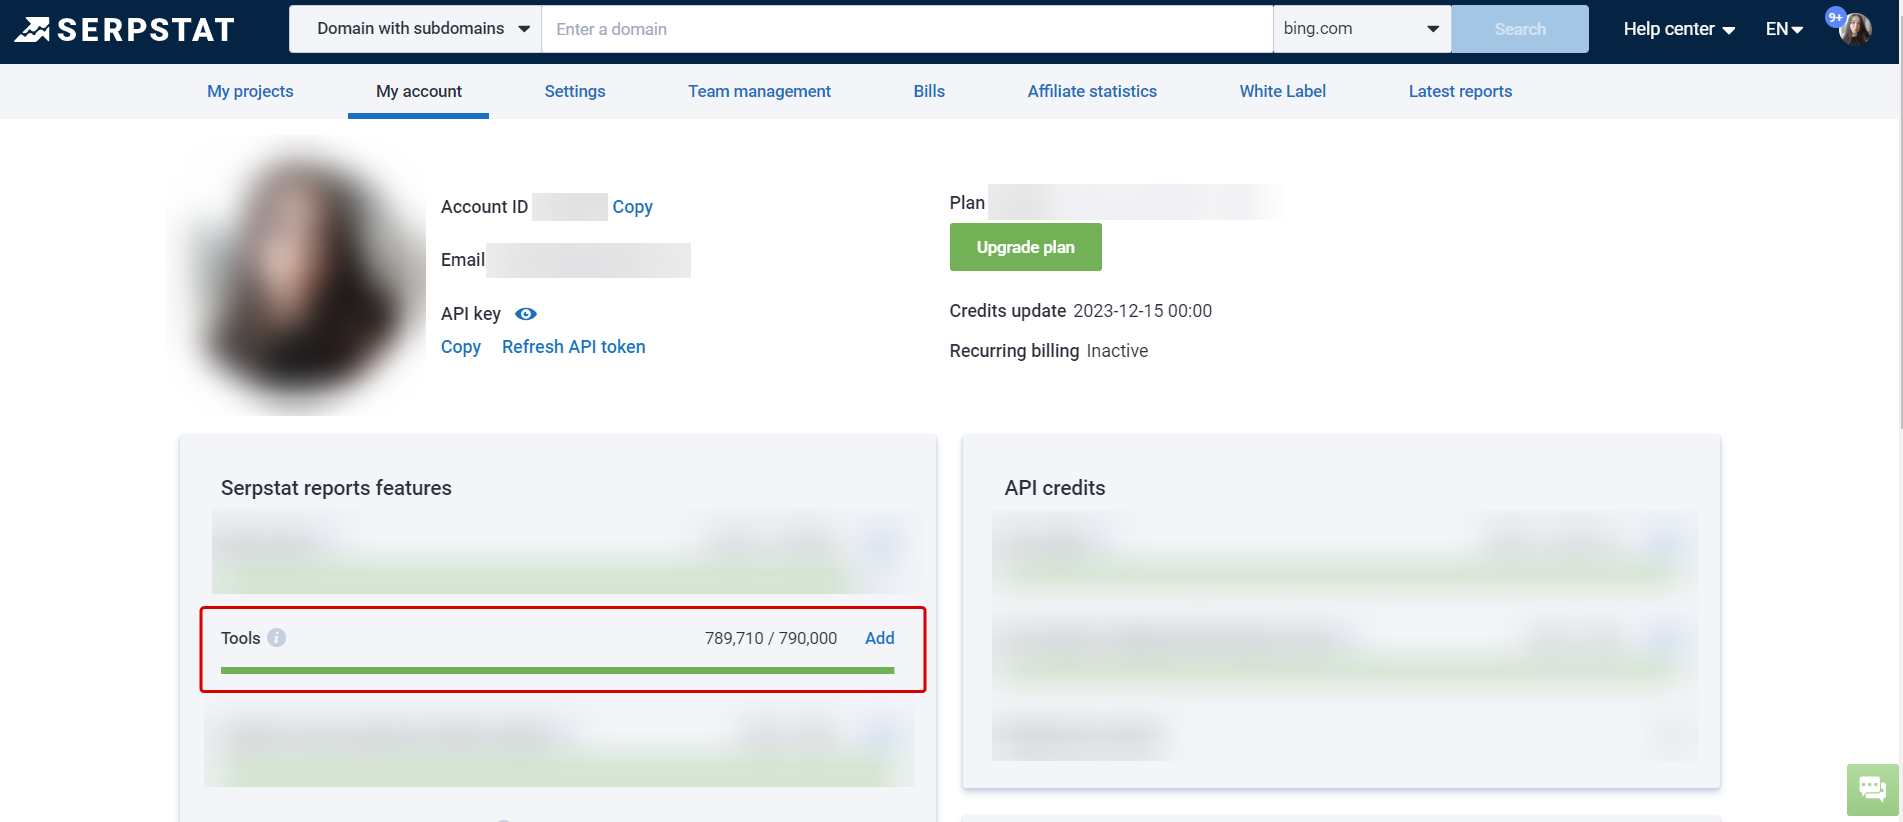This screenshot has height=822, width=1903.
Task: Copy the API key
Action: tap(461, 347)
